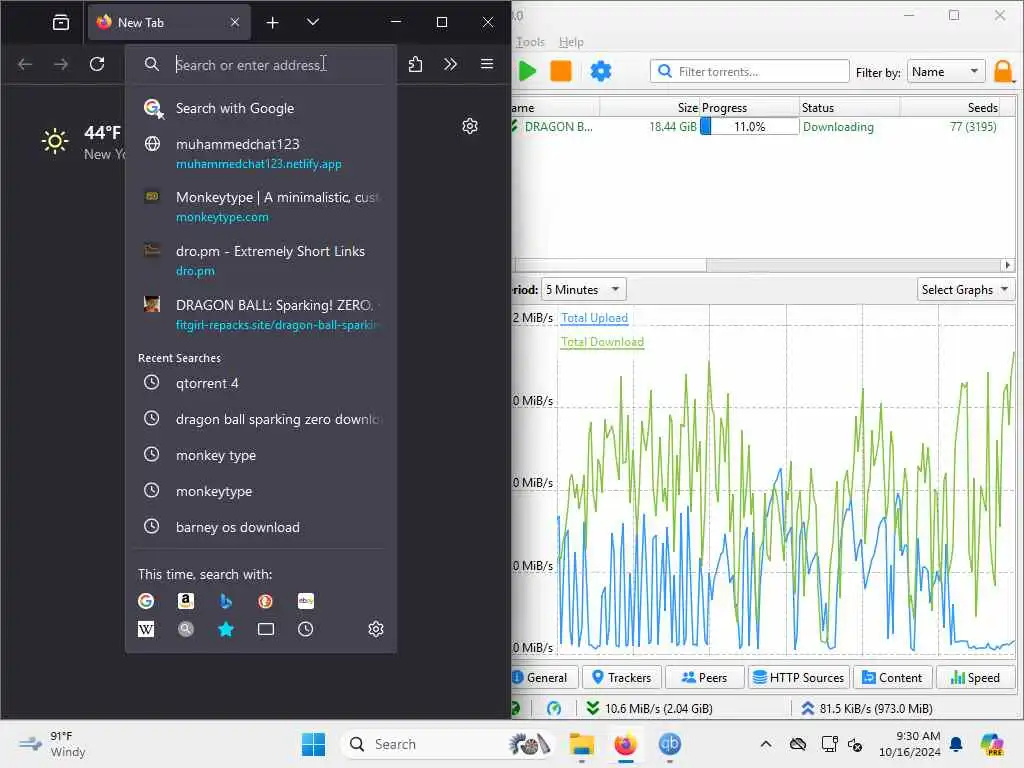
Task: Open Firefox extensions puzzle icon
Action: click(x=415, y=64)
